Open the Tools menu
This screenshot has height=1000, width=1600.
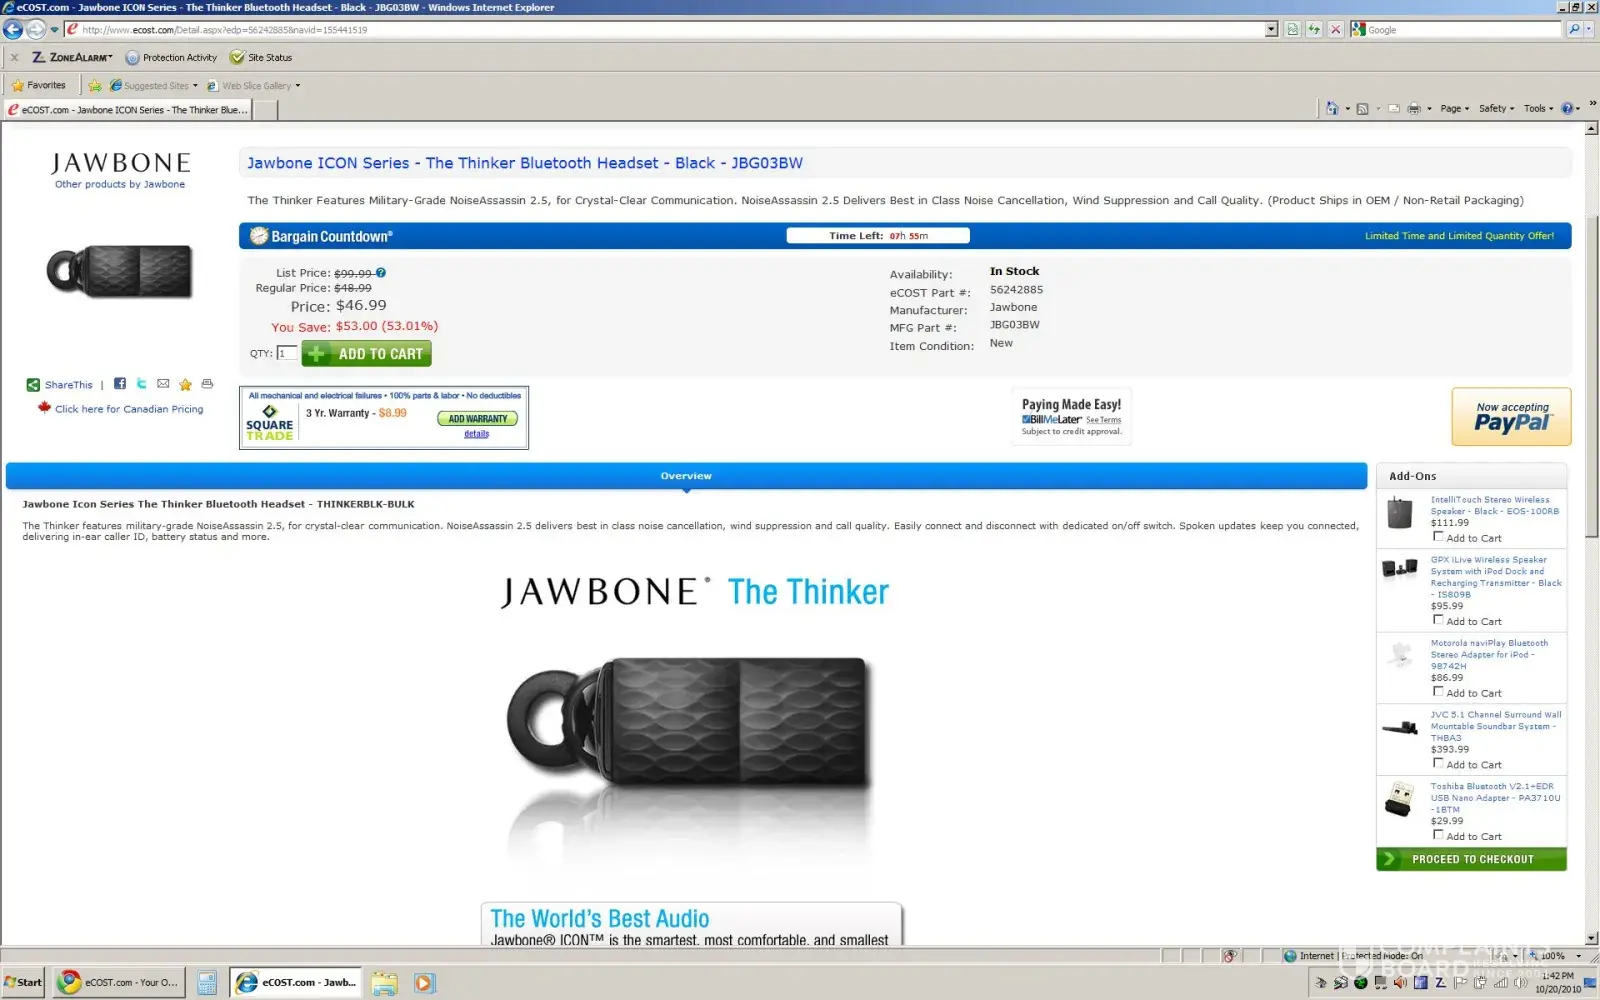click(x=1538, y=108)
